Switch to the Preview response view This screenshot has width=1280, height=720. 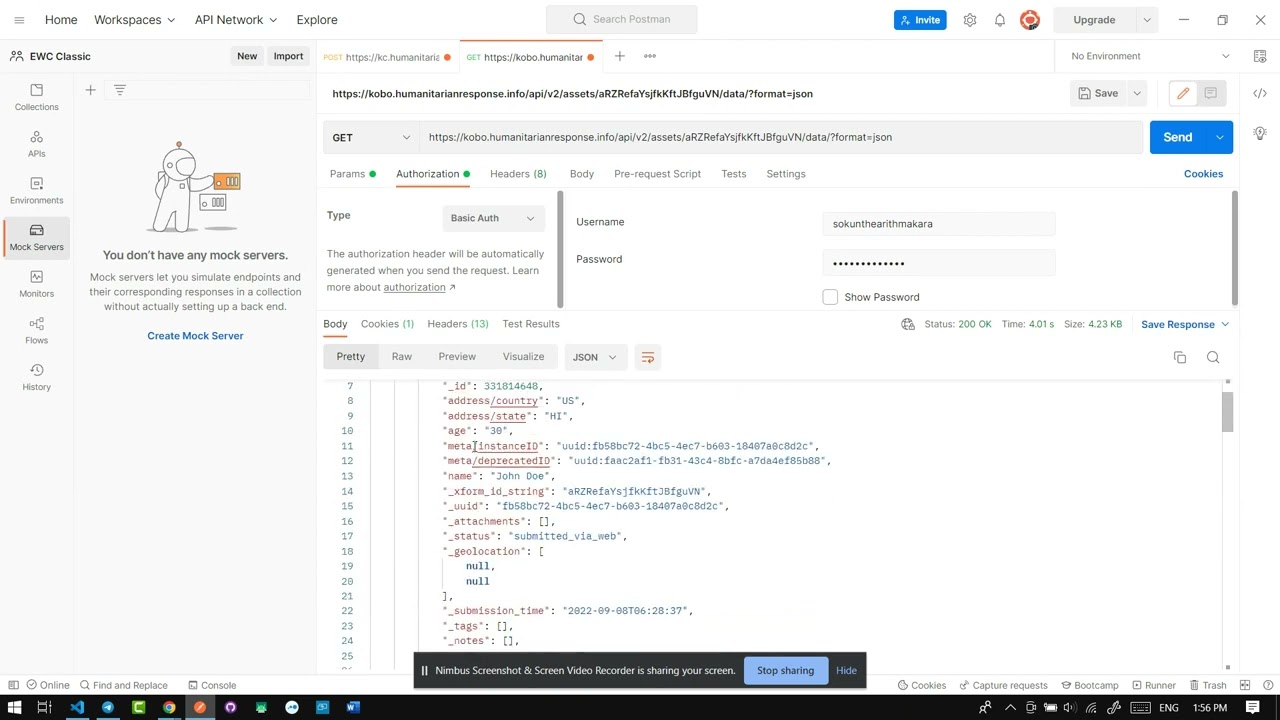point(457,357)
